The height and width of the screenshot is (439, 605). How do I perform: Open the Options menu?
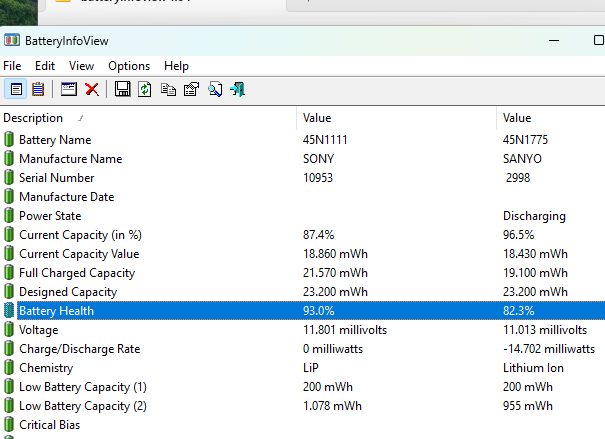[129, 66]
